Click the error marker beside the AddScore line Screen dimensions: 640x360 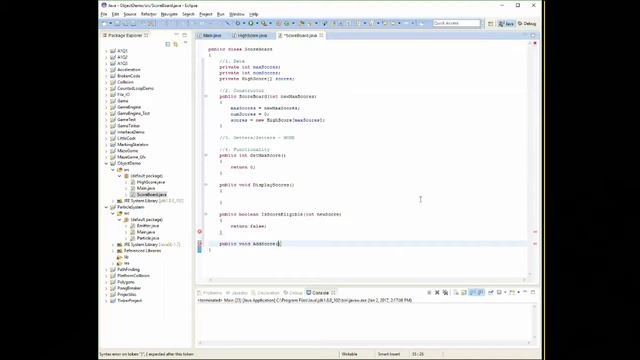(200, 244)
